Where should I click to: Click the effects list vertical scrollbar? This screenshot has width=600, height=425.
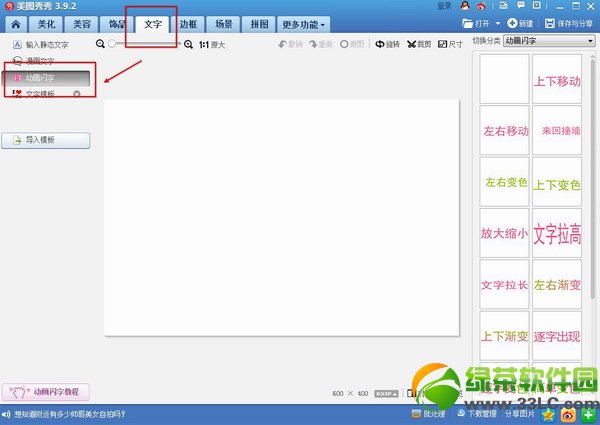pyautogui.click(x=593, y=178)
